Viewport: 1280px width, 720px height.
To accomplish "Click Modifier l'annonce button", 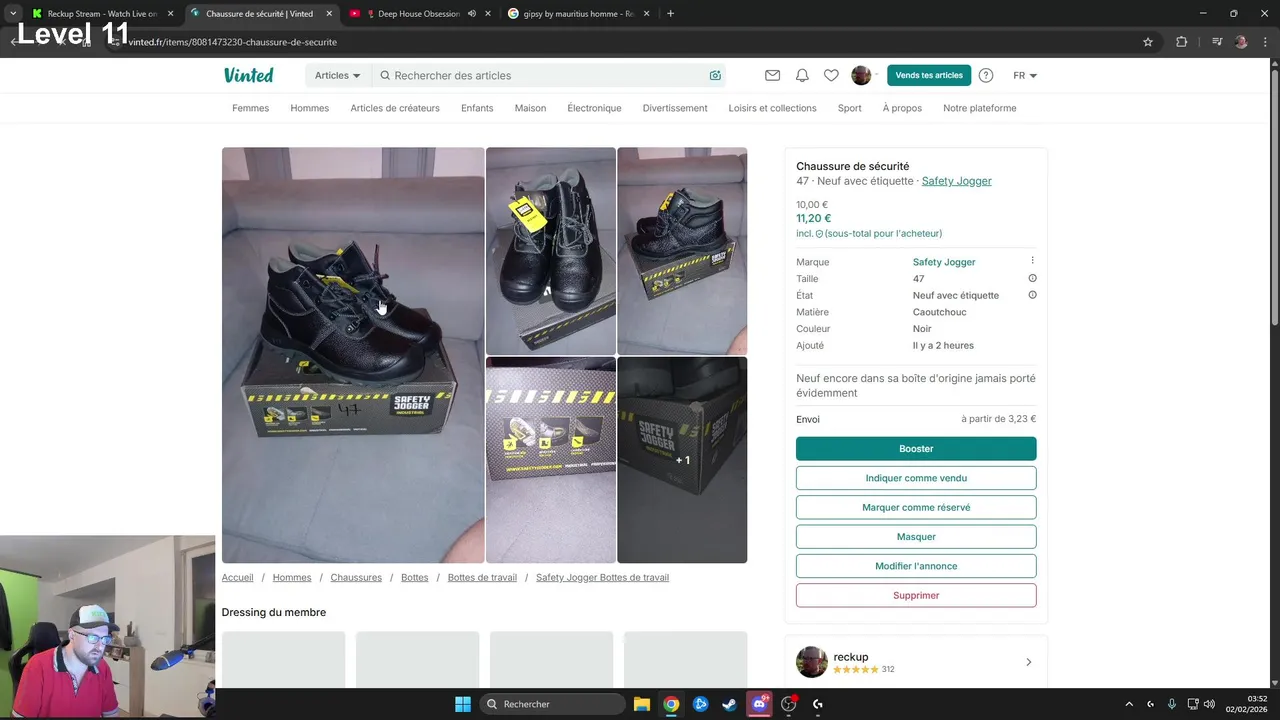I will [x=916, y=566].
